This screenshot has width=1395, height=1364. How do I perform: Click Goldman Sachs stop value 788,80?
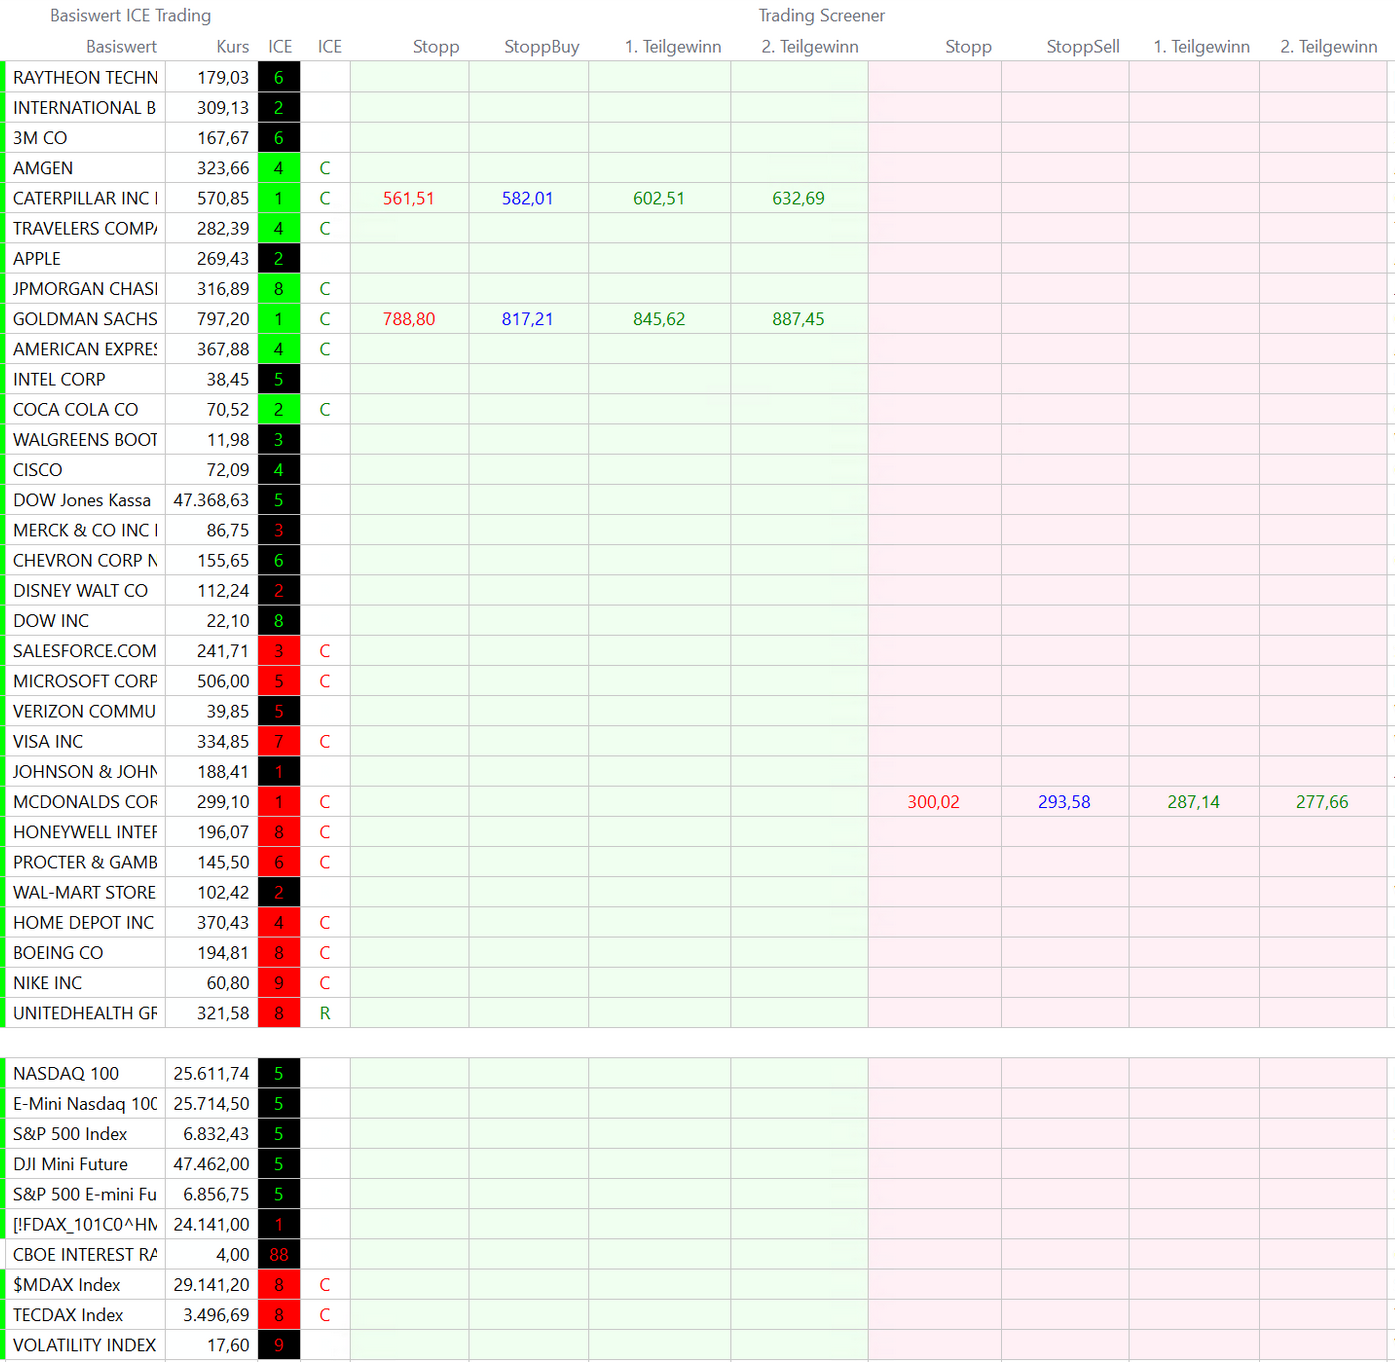click(x=409, y=319)
